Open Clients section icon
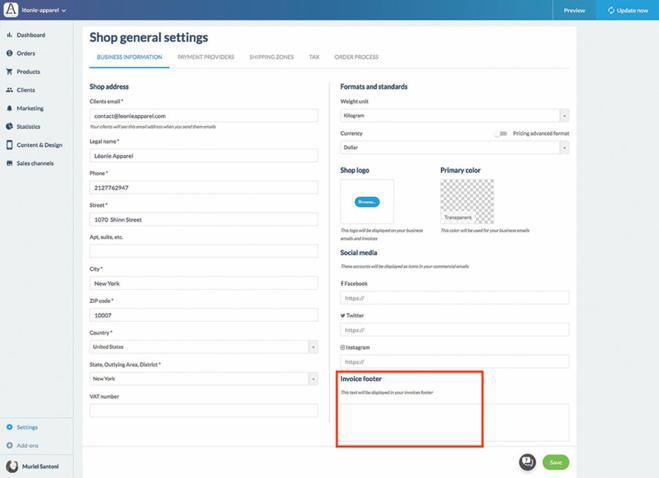Viewport: 659px width, 478px height. (x=9, y=90)
